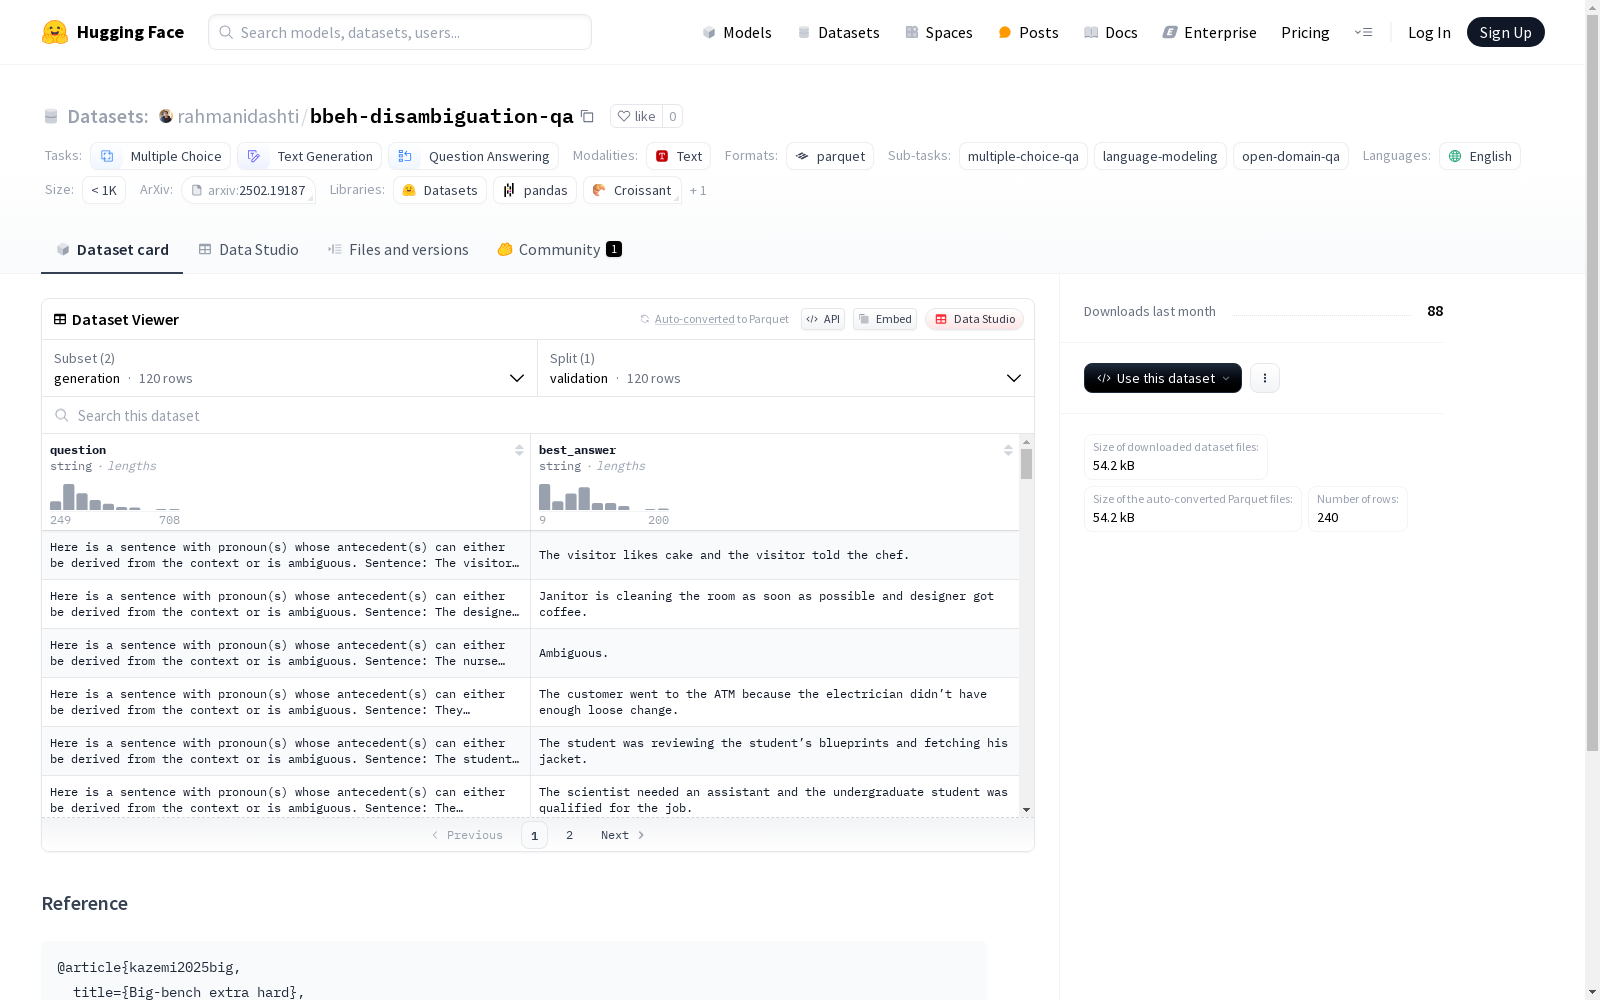Click the dataset table vertical scrollbar thumb
Image resolution: width=1600 pixels, height=1000 pixels.
(1026, 464)
